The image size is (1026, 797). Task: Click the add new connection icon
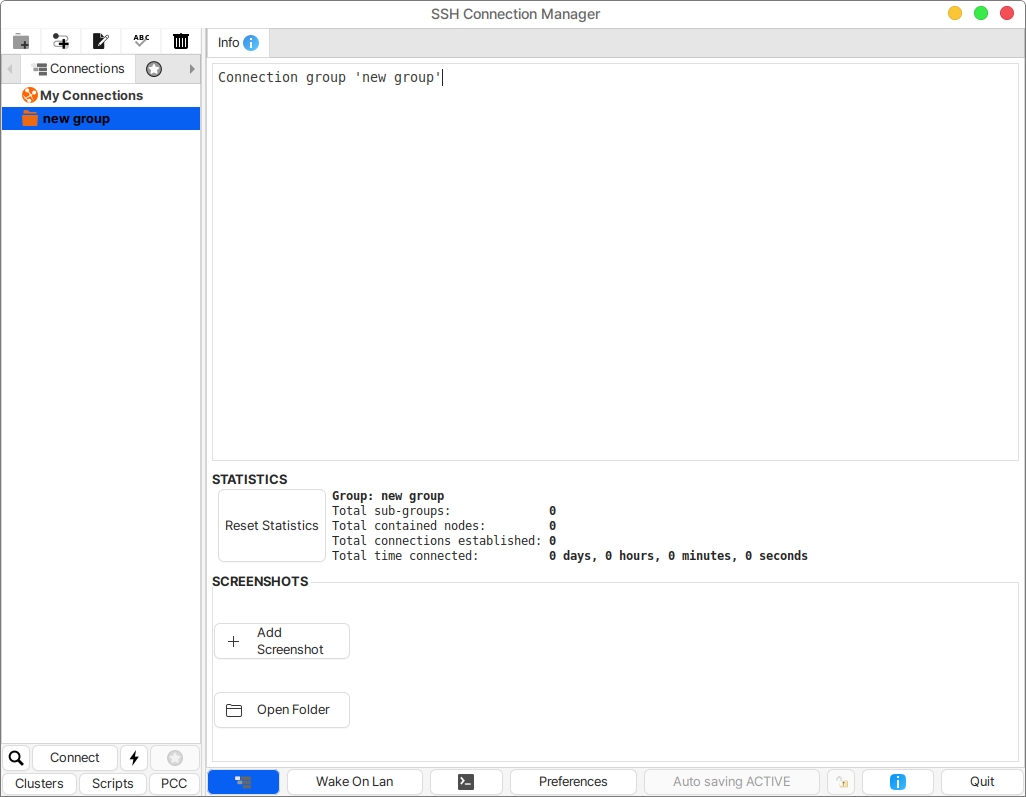tap(61, 41)
